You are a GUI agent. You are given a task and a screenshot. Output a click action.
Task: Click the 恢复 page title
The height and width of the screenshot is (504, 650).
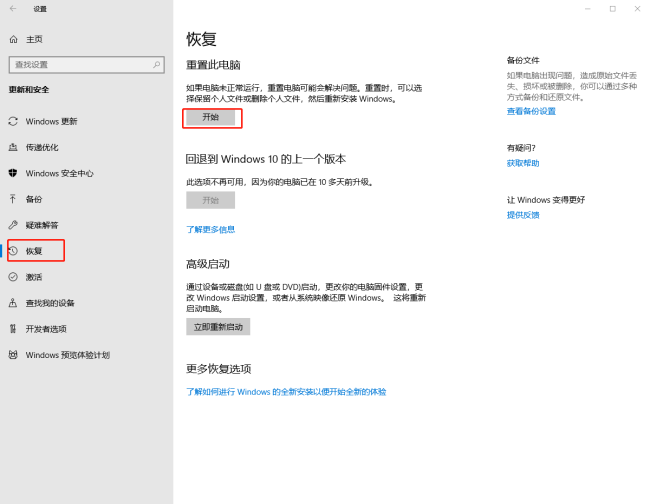pyautogui.click(x=201, y=39)
